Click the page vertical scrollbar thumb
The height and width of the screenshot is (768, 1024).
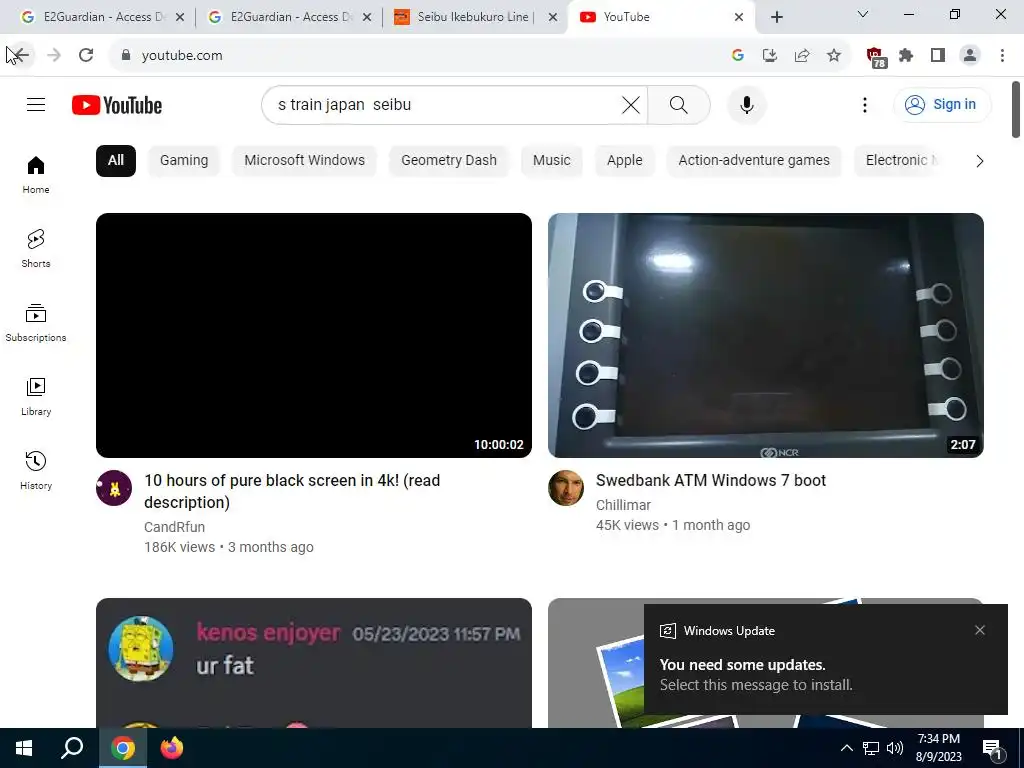(1016, 110)
